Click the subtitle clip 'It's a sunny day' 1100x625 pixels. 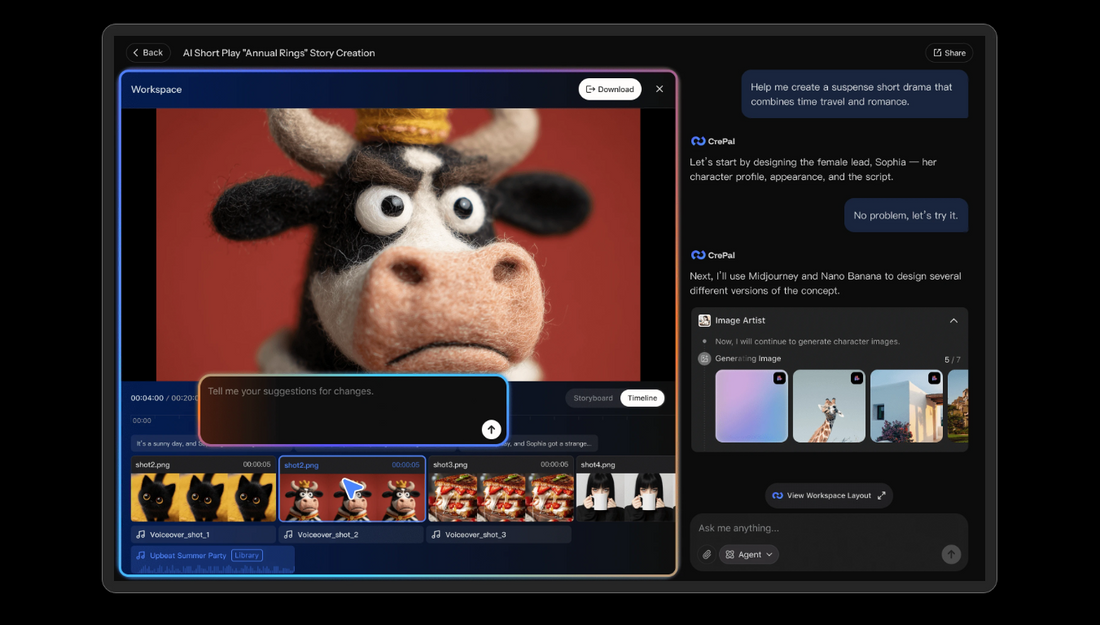(x=166, y=443)
